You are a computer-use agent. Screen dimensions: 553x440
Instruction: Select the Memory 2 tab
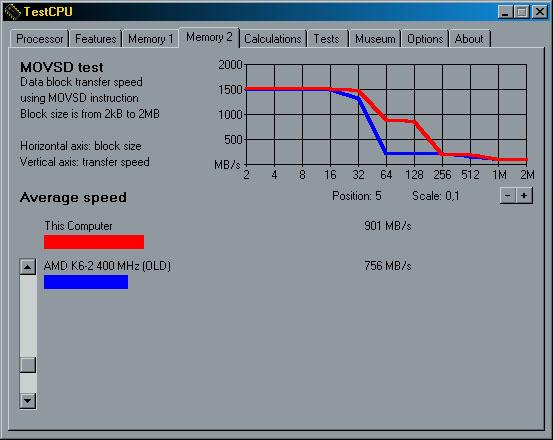209,37
